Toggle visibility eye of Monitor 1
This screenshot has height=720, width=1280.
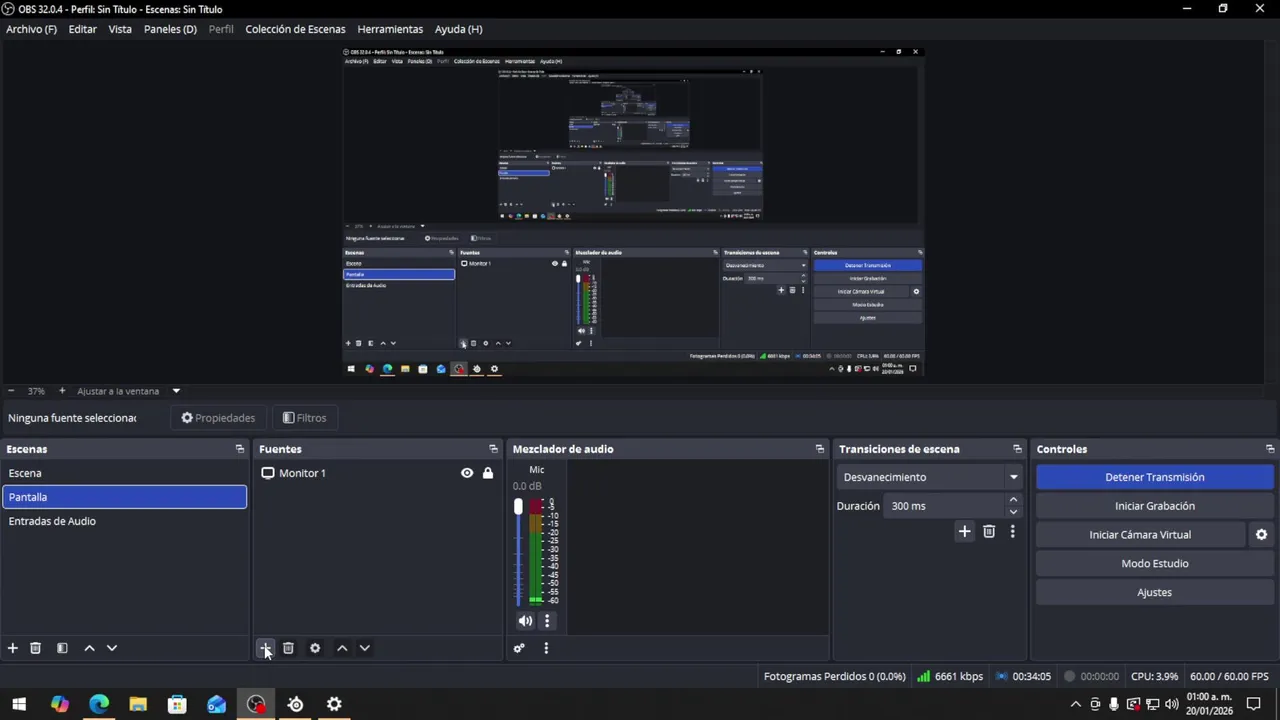click(467, 473)
